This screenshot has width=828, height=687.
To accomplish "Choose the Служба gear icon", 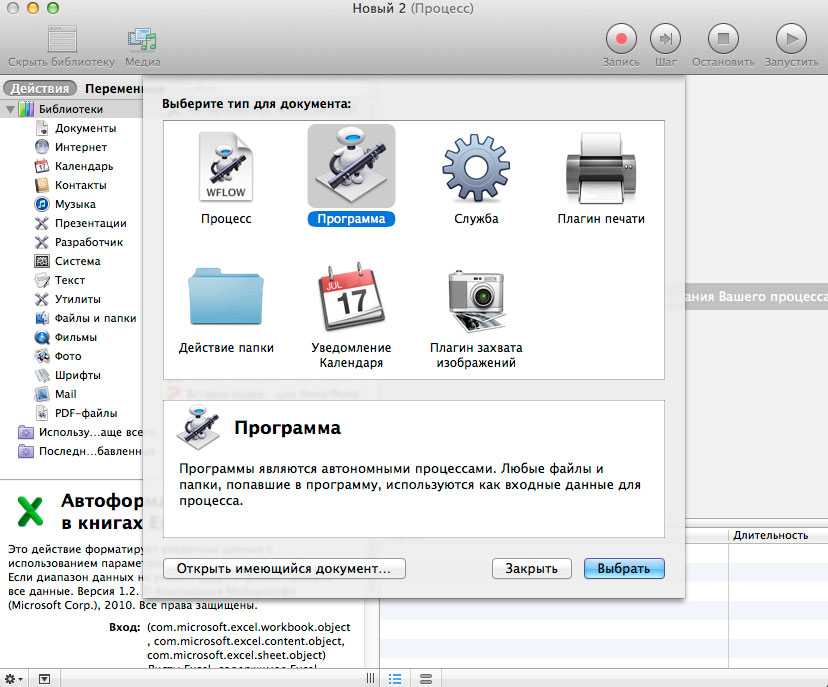I will coord(476,168).
